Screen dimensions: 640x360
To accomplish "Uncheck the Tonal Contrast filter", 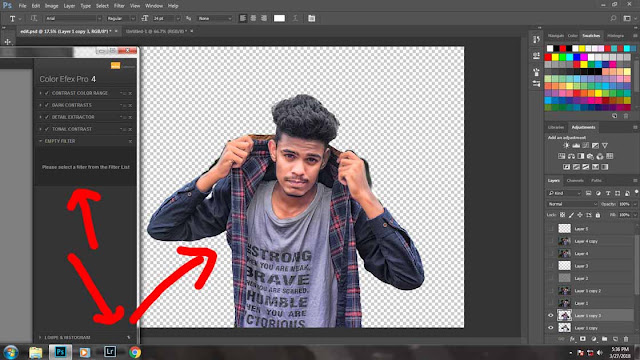I will [x=47, y=129].
